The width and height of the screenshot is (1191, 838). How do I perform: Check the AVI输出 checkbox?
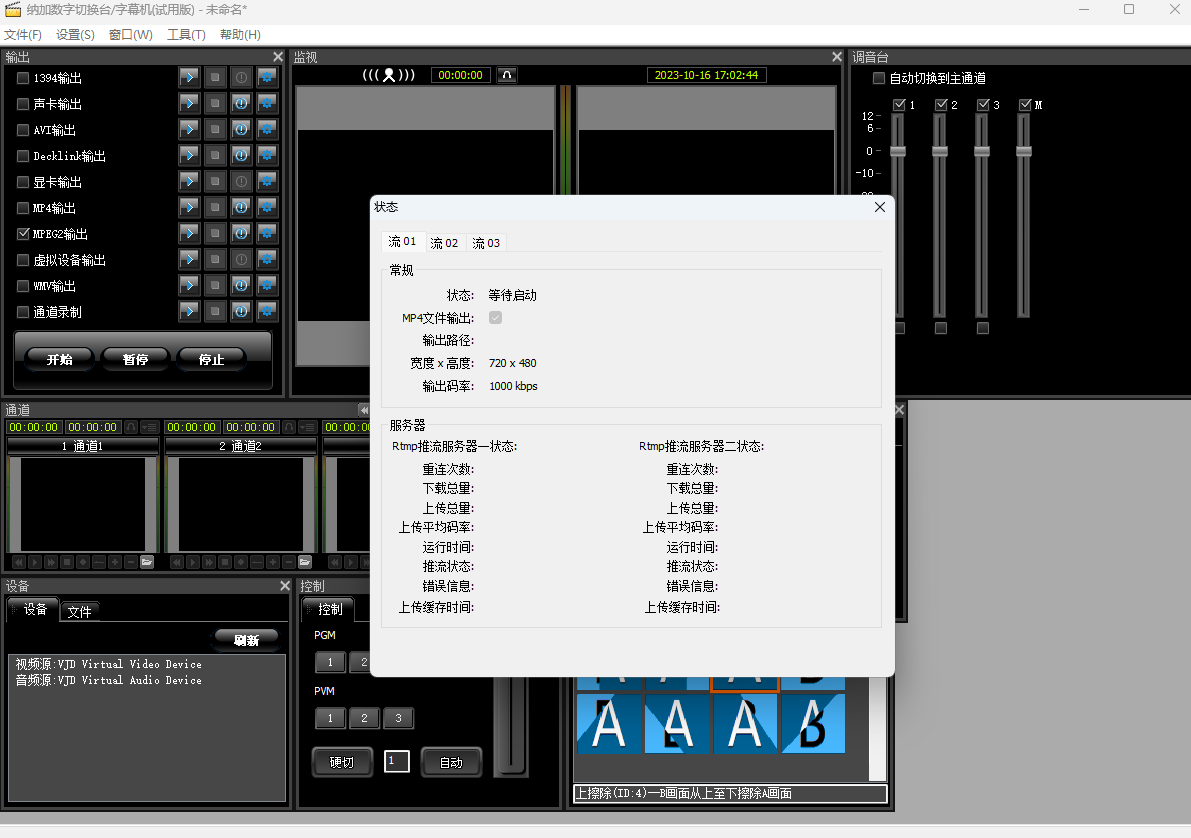[x=23, y=130]
